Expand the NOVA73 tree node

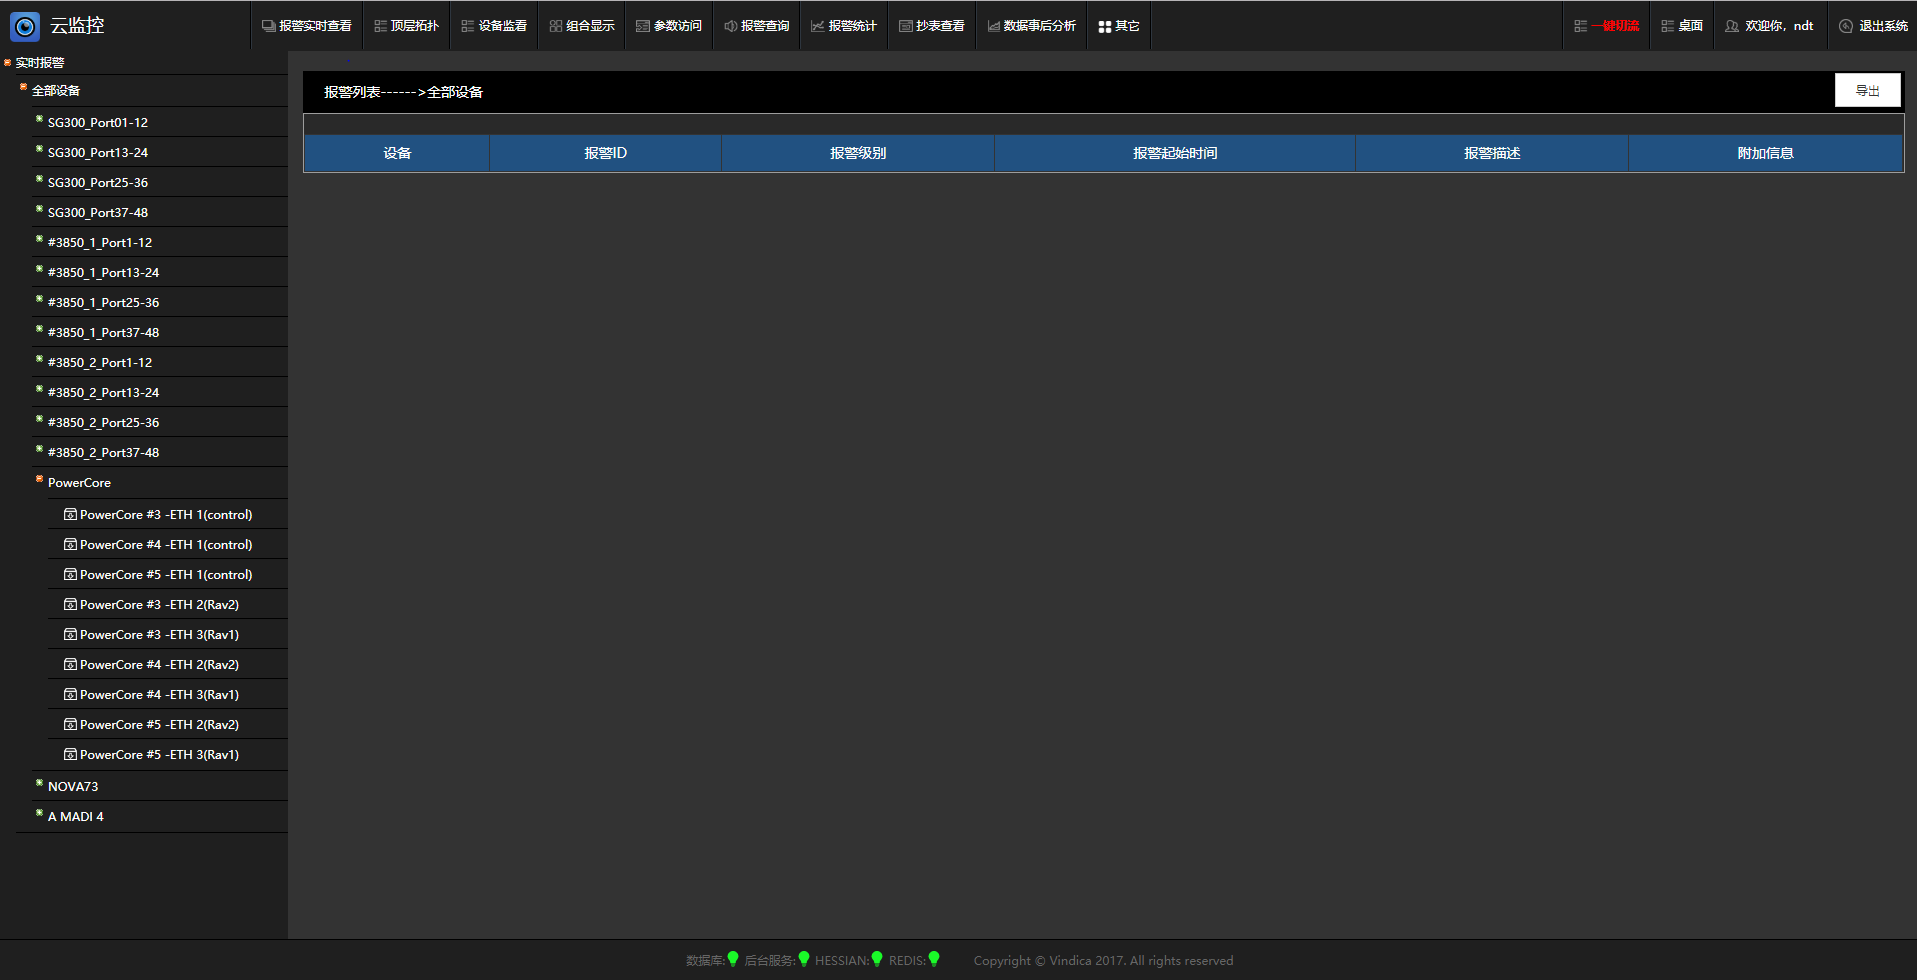point(39,784)
